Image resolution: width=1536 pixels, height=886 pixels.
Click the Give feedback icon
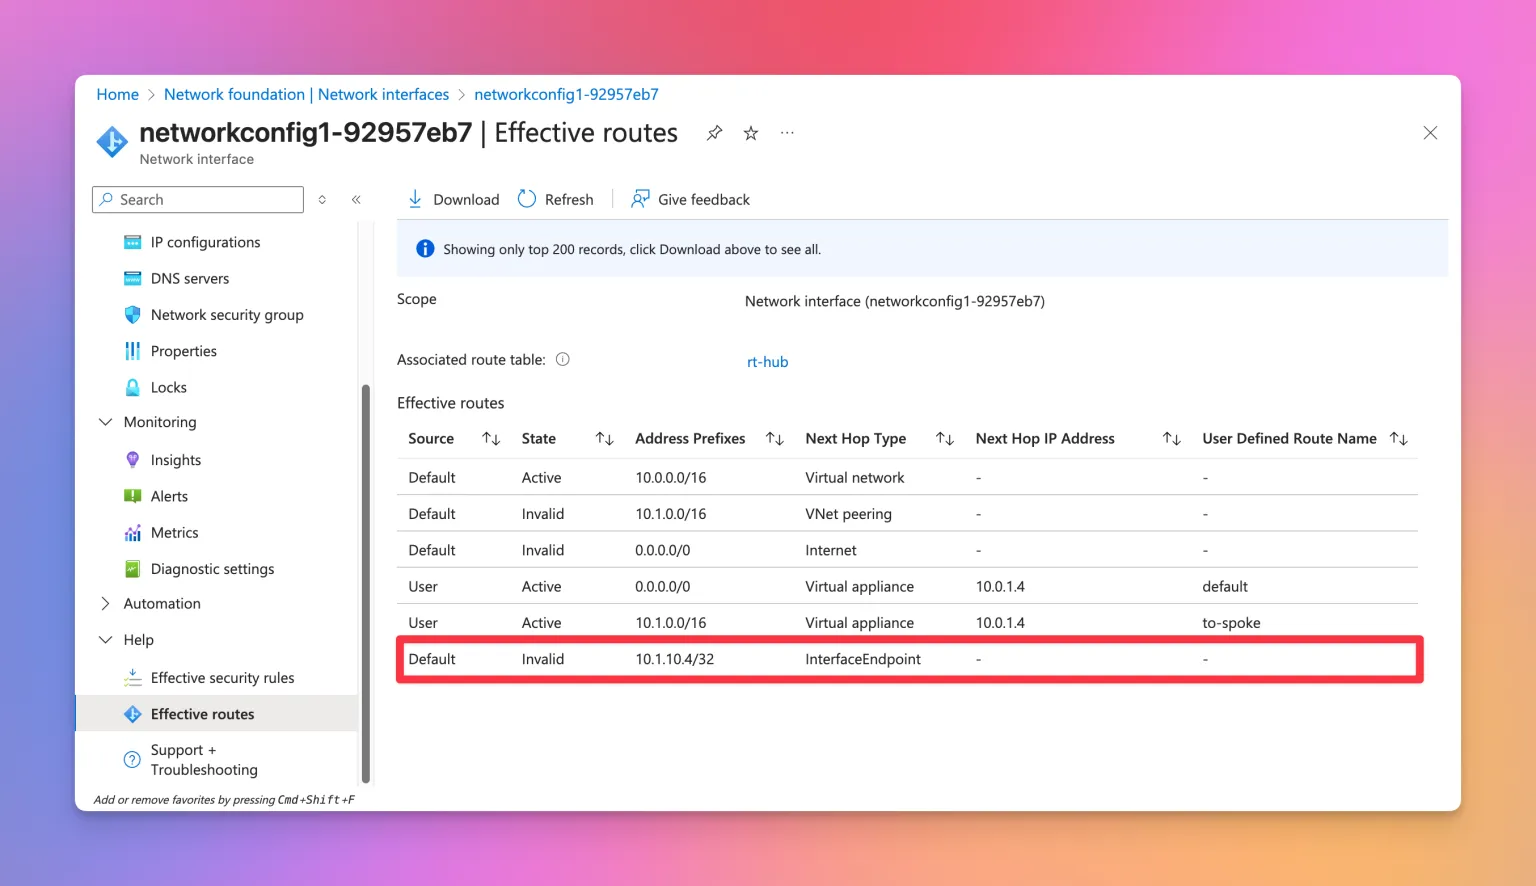pos(640,199)
